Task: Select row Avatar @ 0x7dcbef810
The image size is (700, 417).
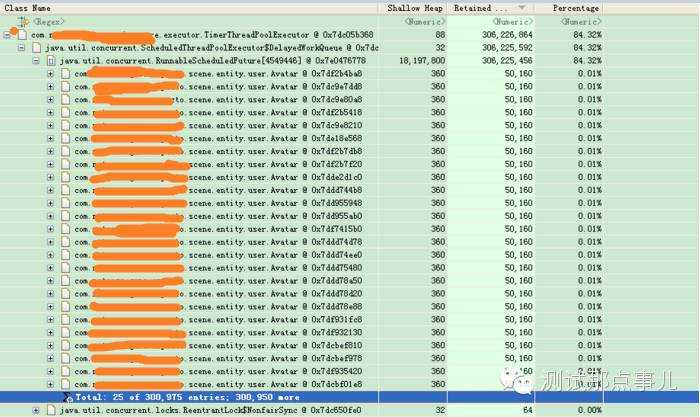Action: (349, 345)
